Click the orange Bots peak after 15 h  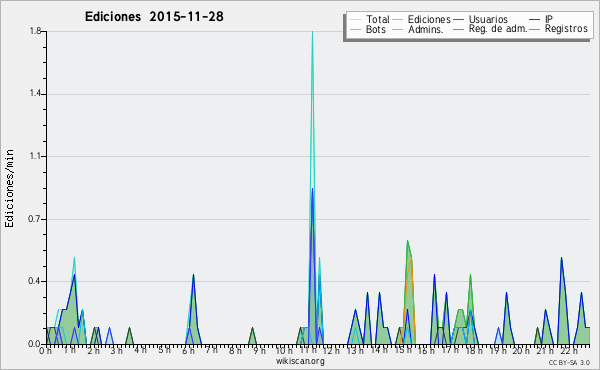point(411,258)
